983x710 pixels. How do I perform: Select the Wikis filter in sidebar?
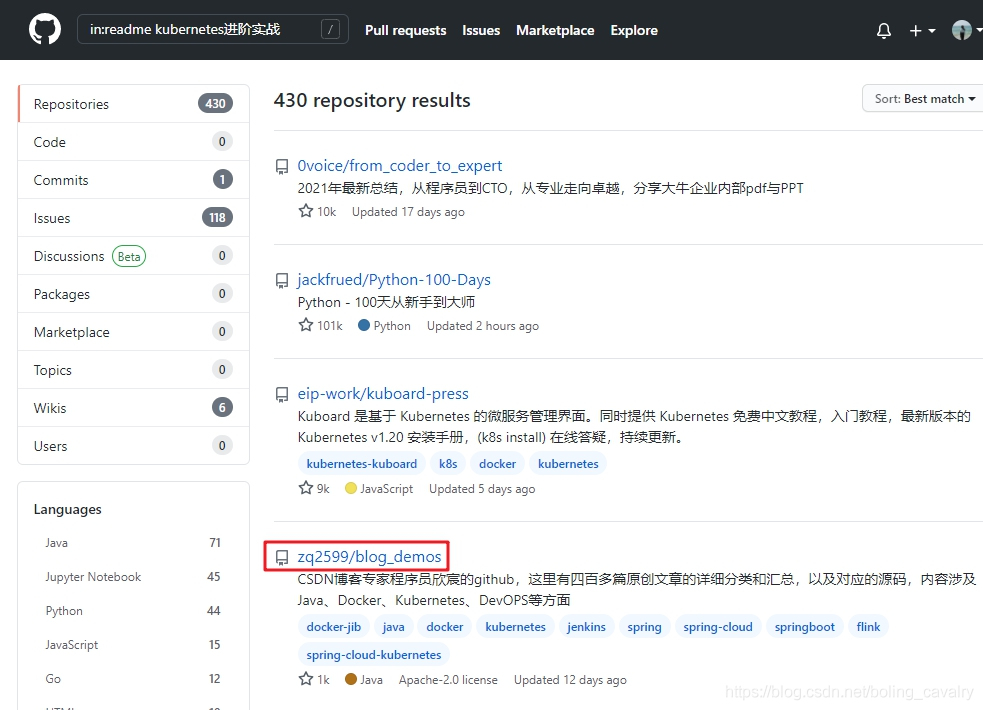pos(134,408)
